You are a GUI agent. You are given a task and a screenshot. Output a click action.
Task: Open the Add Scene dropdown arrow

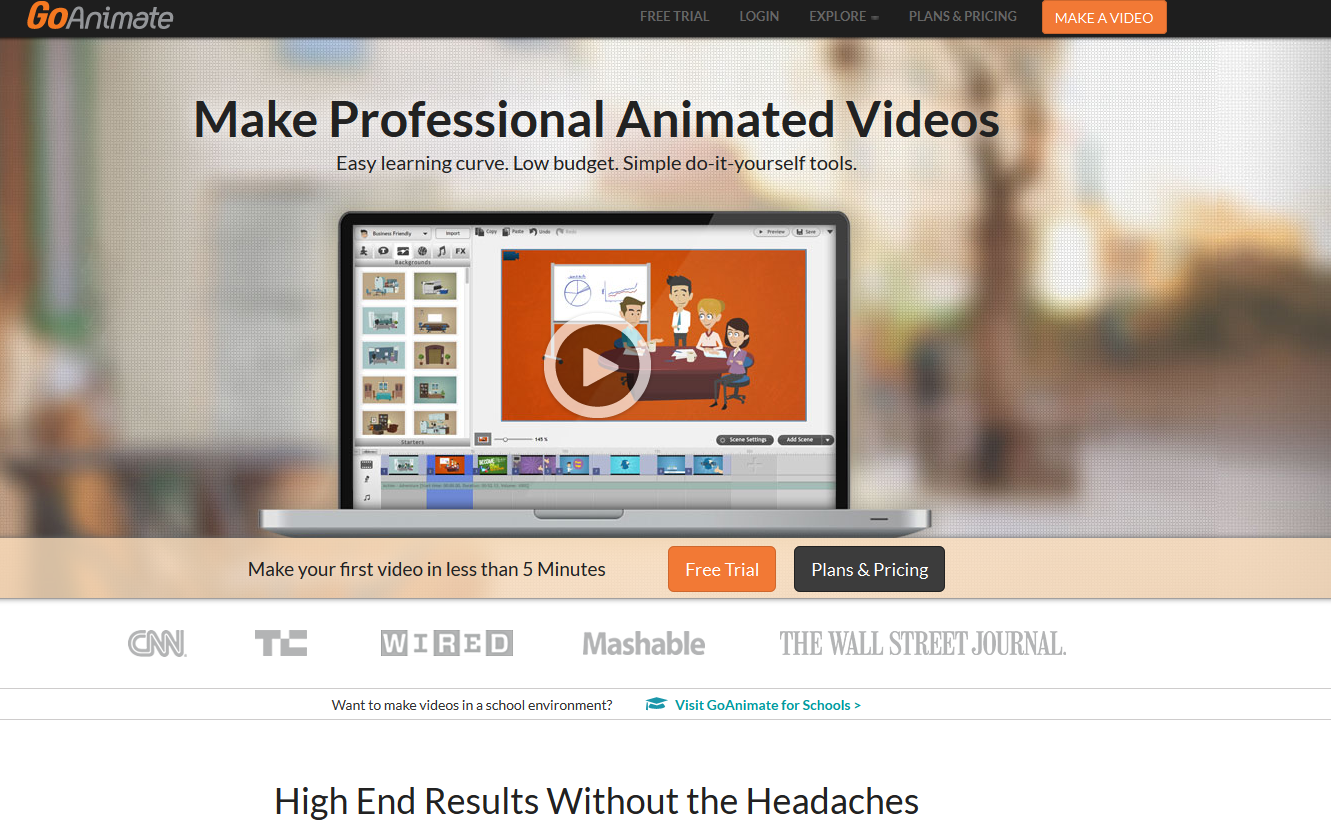pyautogui.click(x=828, y=439)
